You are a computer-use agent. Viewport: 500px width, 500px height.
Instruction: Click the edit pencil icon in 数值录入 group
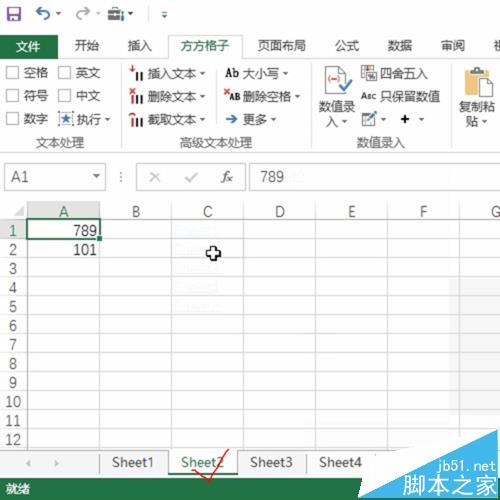(x=369, y=119)
